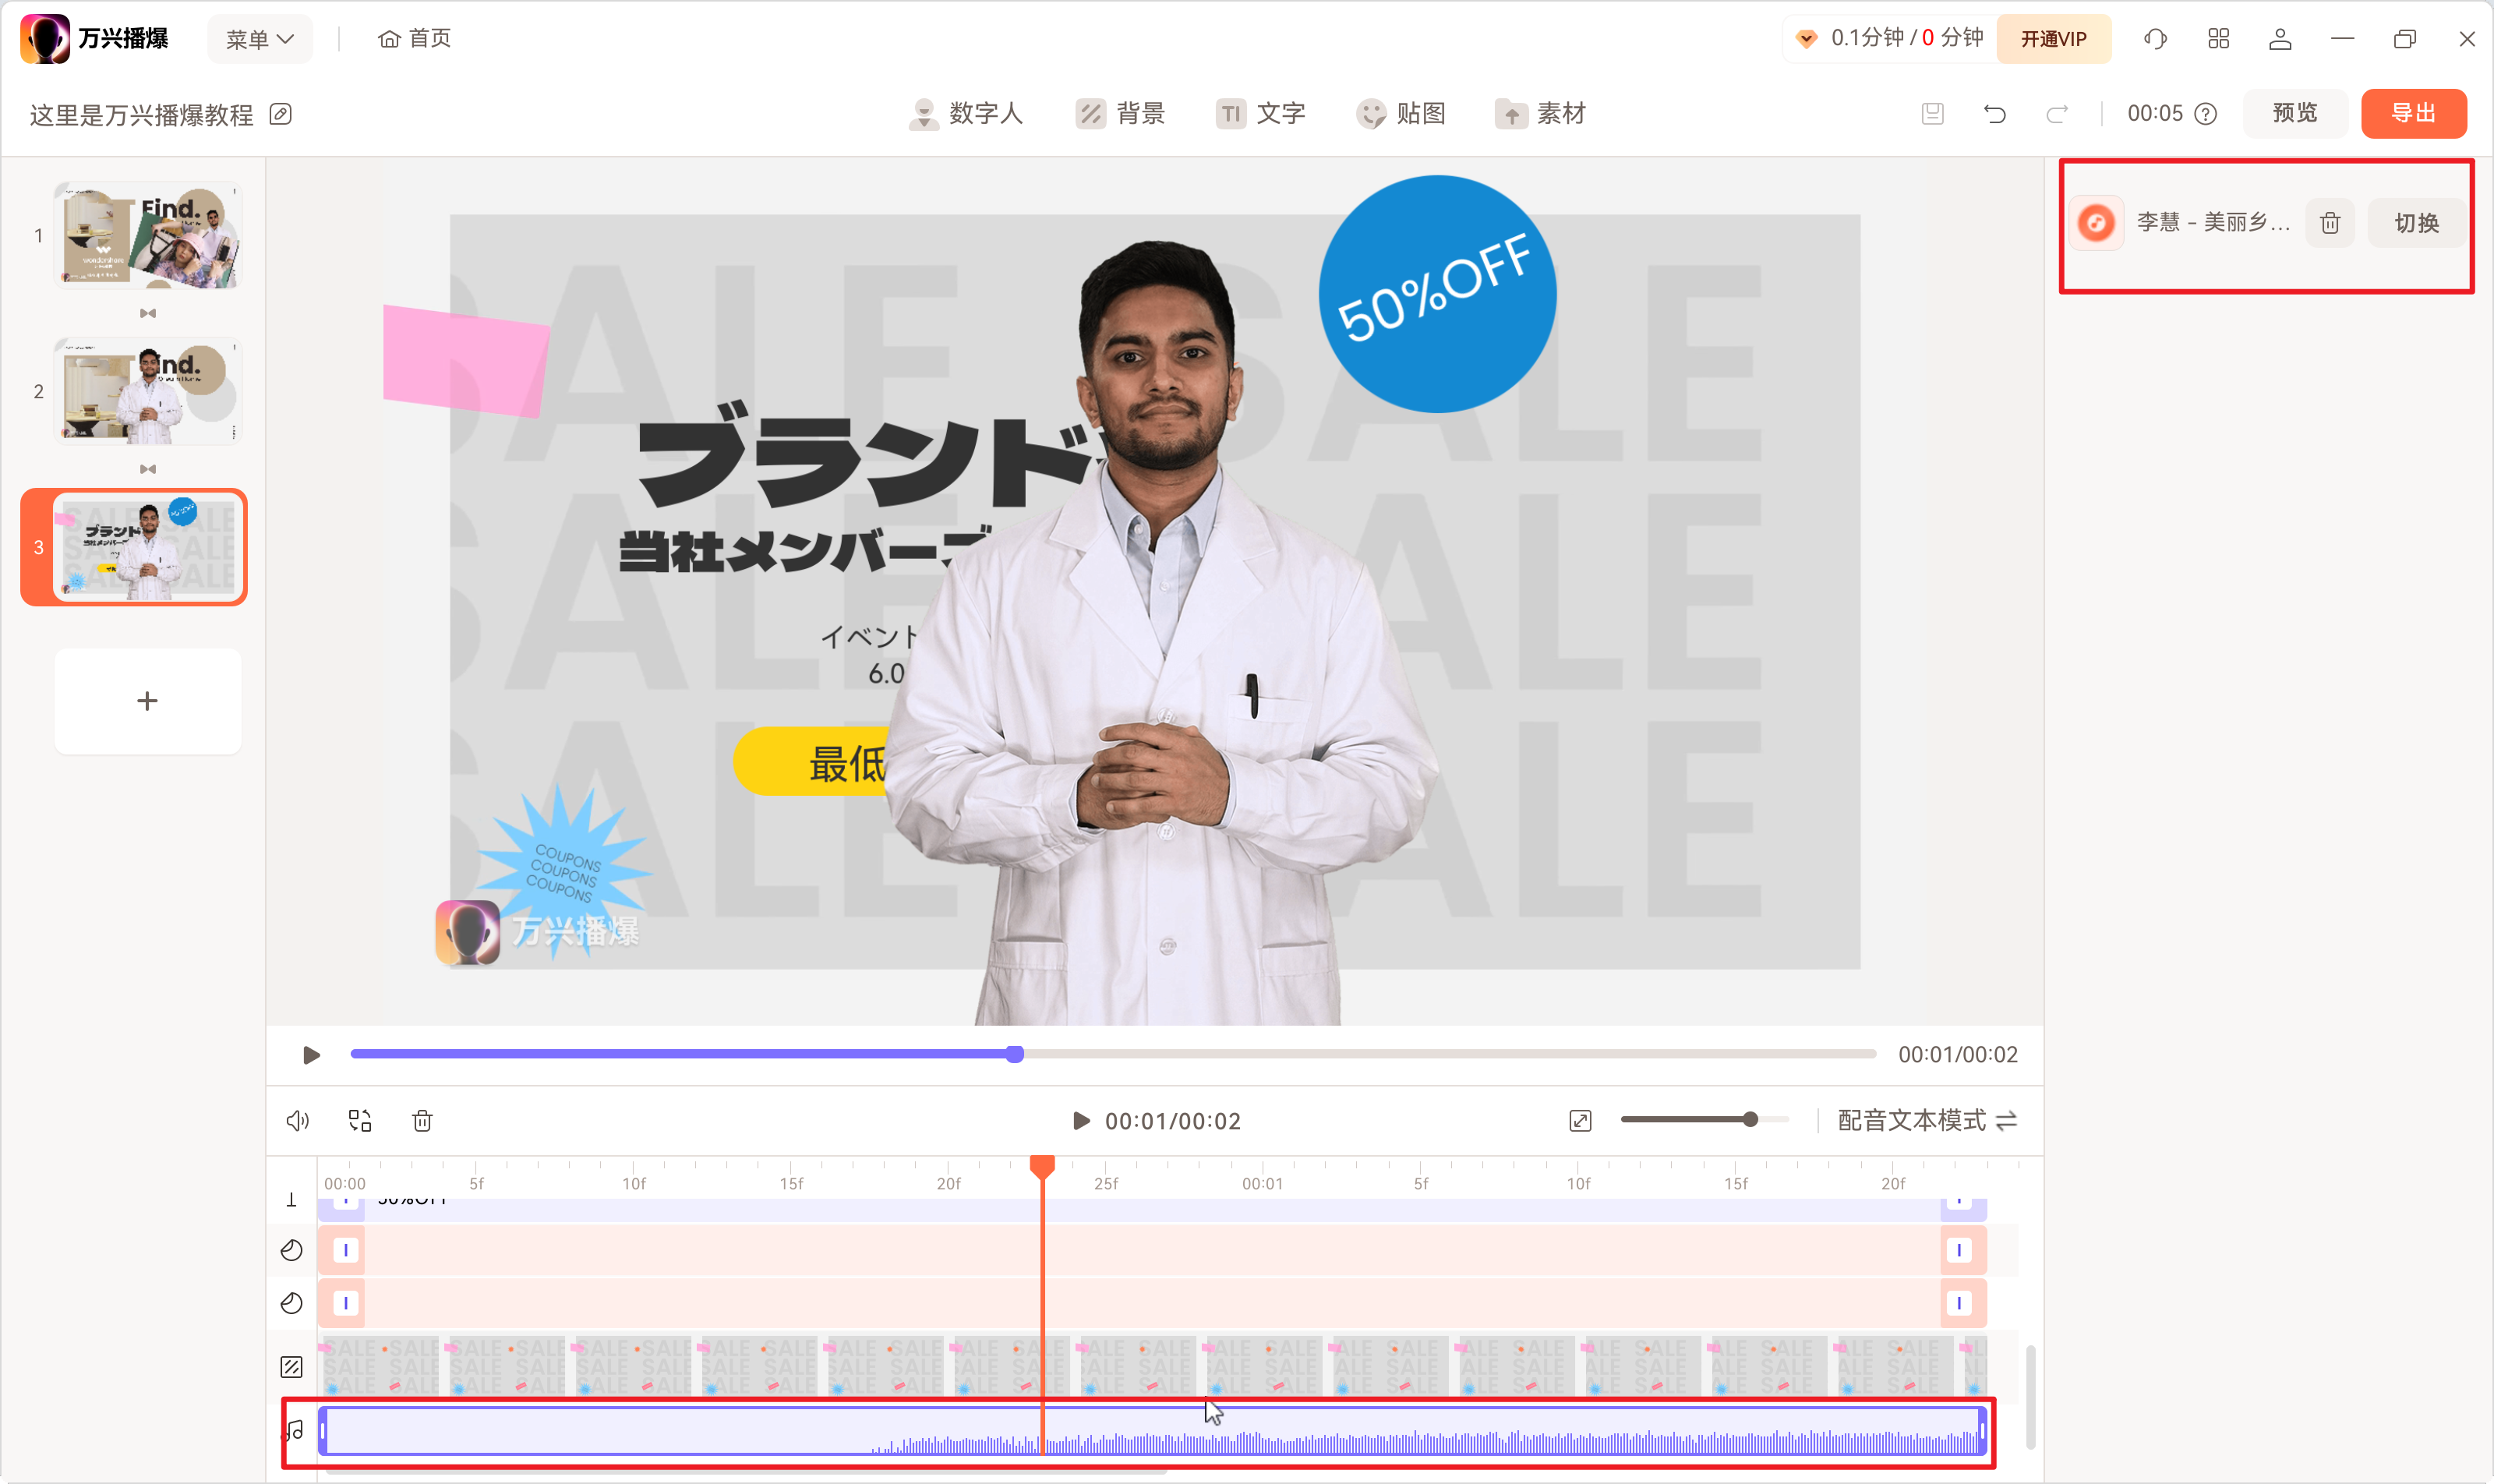Open transition between scenes 2 and 3
This screenshot has height=1484, width=2494.
148,469
